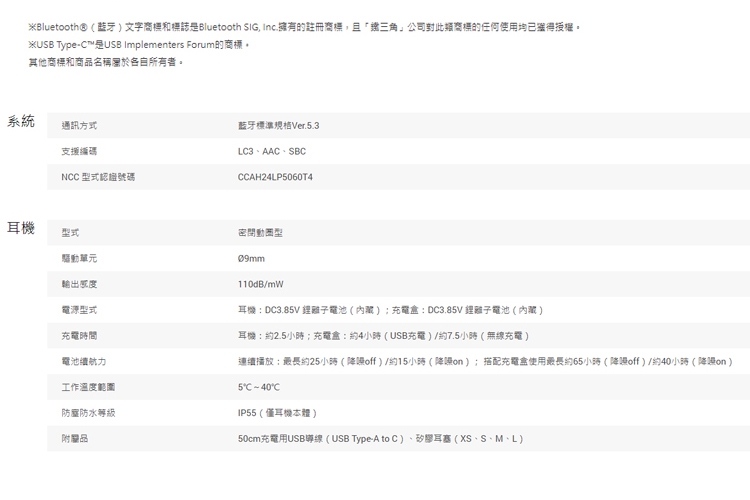
Task: Select the CCAH24LP5060T4 certification number
Action: [276, 177]
